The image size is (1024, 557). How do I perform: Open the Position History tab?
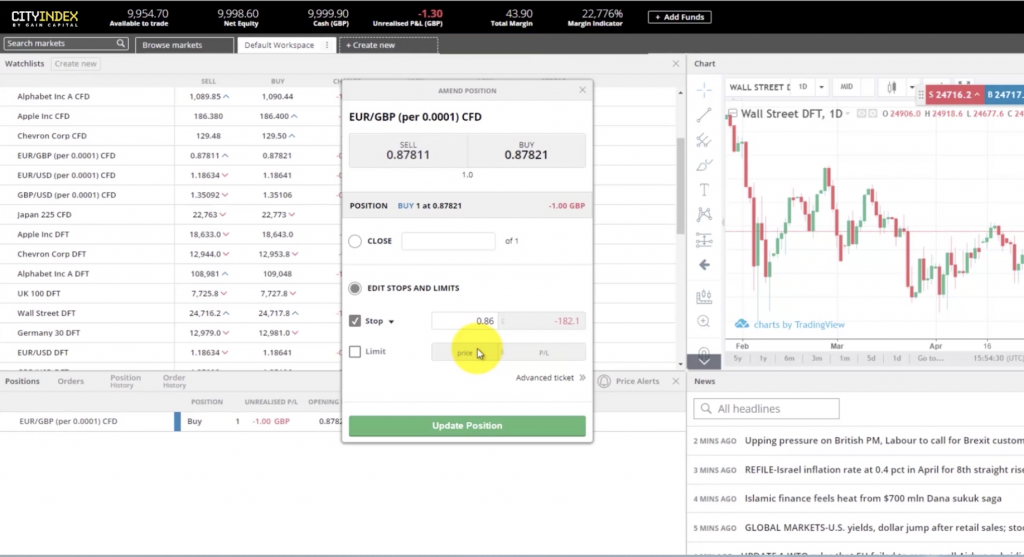[125, 381]
